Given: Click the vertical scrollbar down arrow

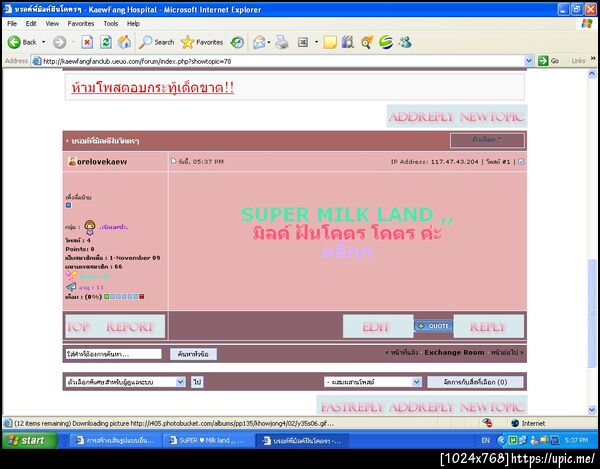Looking at the screenshot, I should [x=592, y=410].
